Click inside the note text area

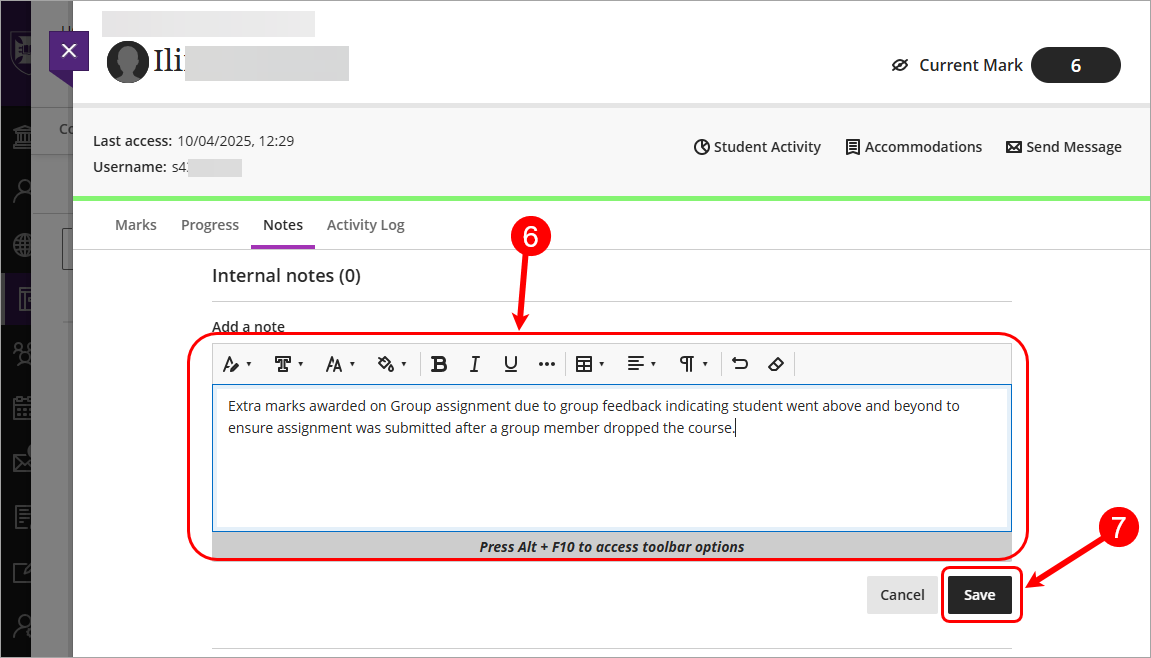pos(610,460)
